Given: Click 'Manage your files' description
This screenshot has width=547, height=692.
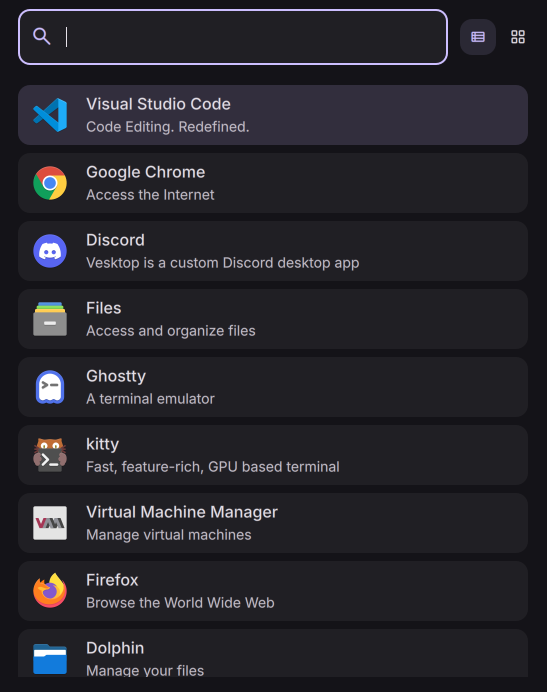Looking at the screenshot, I should coord(145,670).
